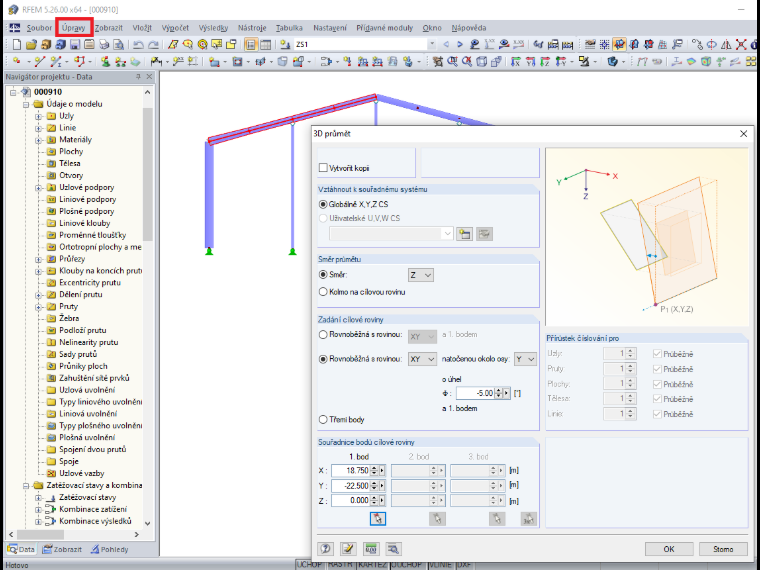Click the Open file folder icon
This screenshot has width=760, height=570.
32,45
